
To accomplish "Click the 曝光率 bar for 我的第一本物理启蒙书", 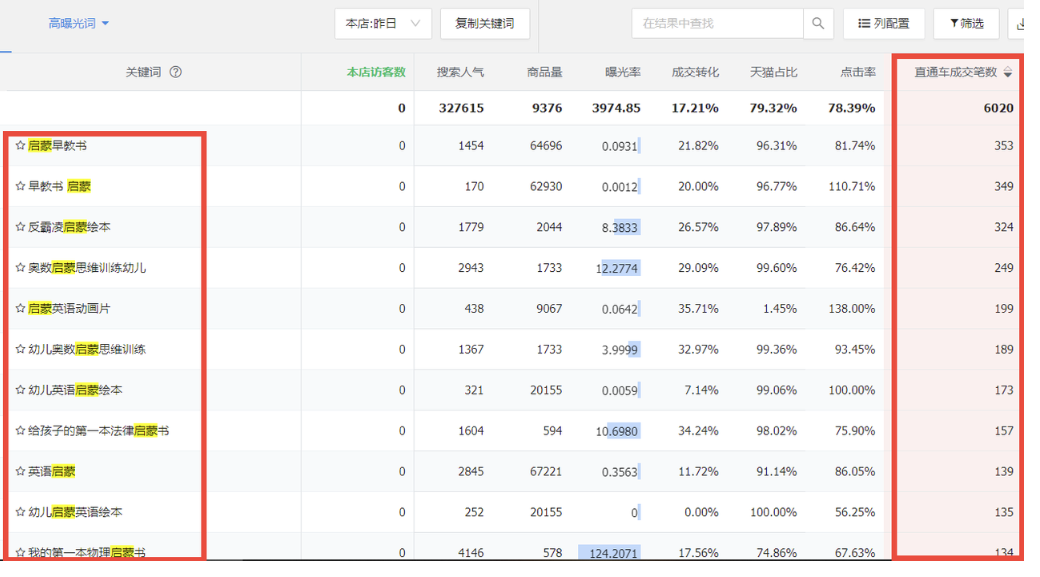I will (609, 553).
